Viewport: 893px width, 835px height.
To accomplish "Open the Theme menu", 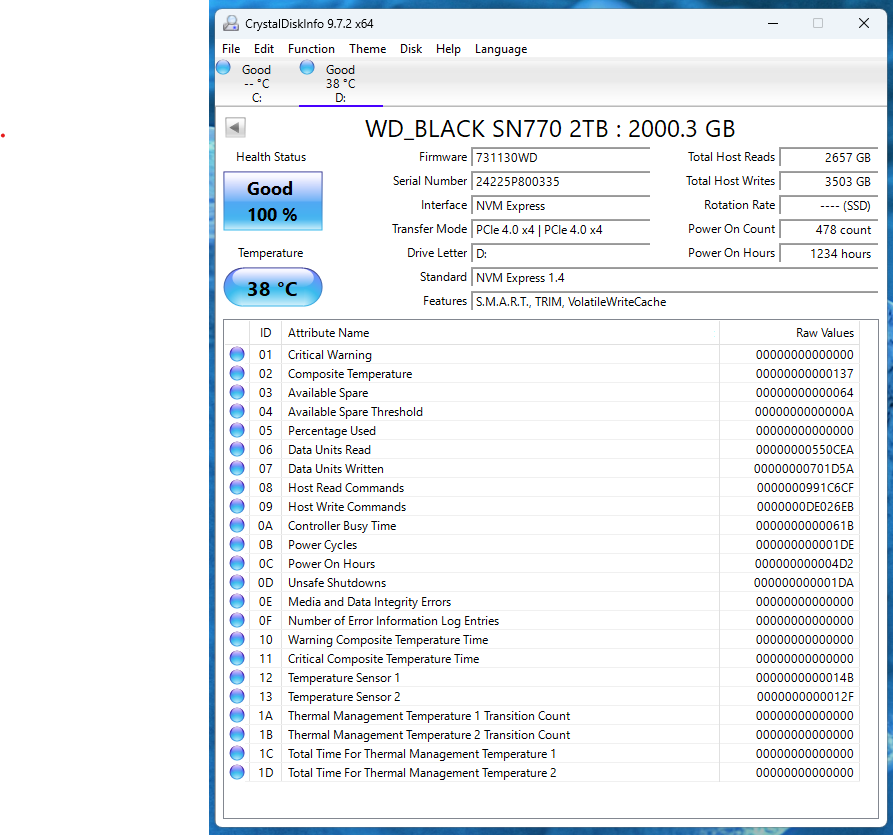I will pos(367,49).
